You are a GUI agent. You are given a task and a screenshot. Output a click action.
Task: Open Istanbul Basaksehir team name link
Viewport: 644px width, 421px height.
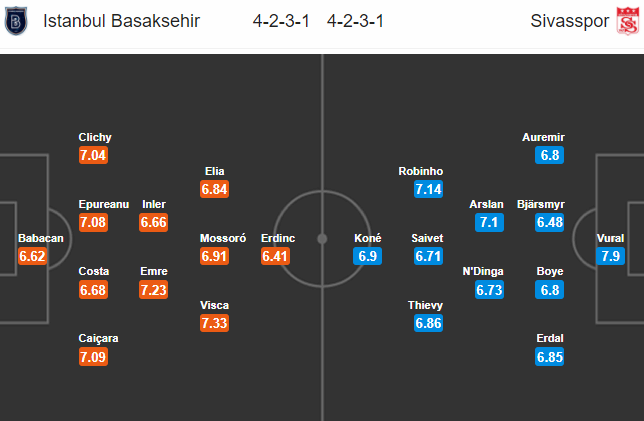pos(122,21)
